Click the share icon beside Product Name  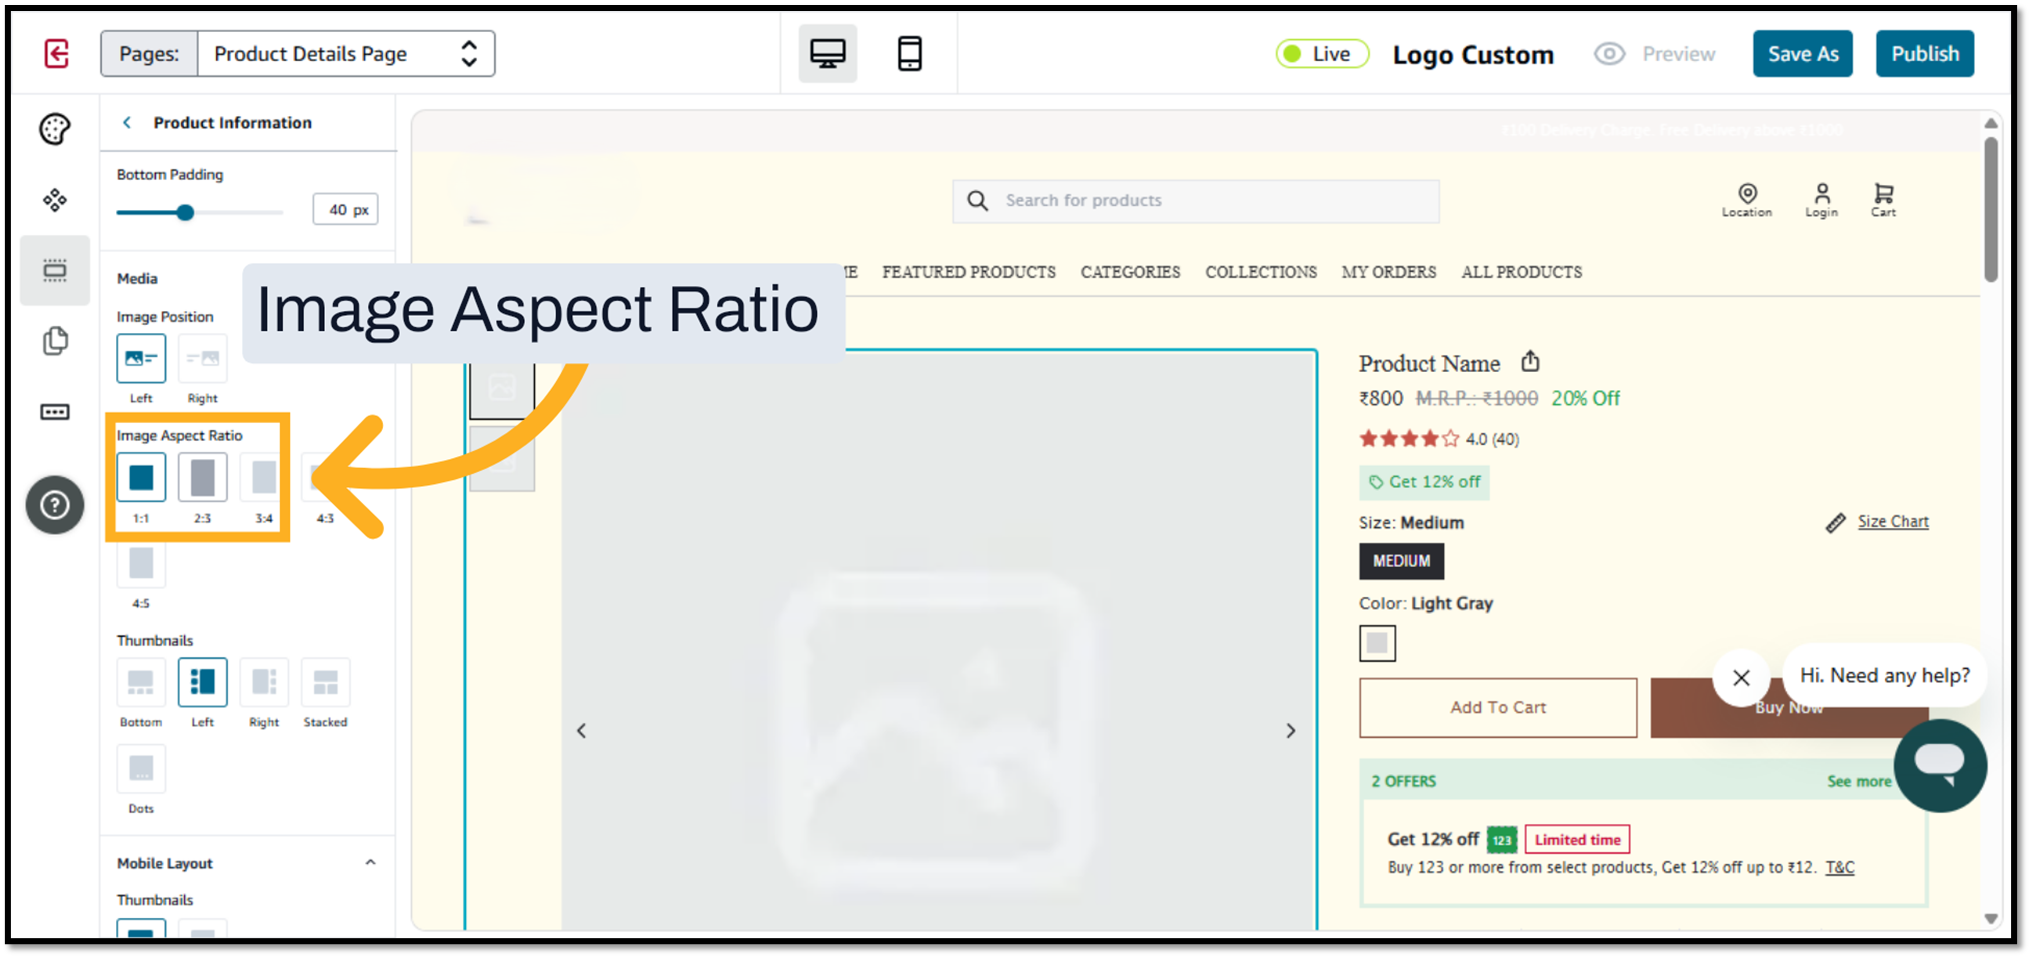[1530, 362]
